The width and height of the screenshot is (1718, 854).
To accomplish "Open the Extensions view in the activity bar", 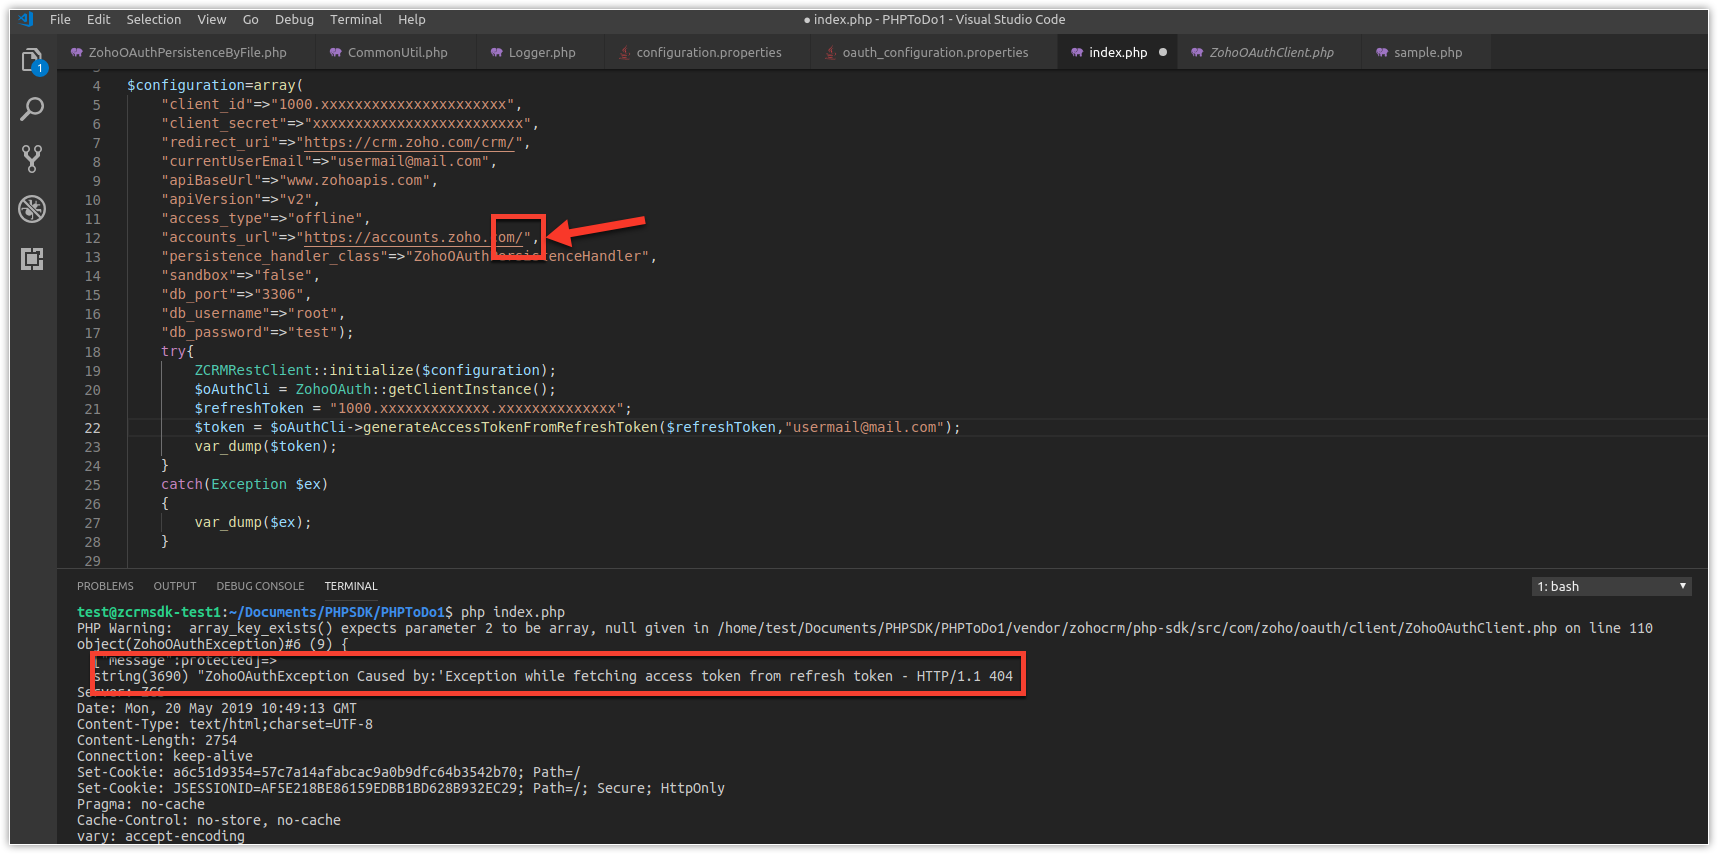I will 32,259.
